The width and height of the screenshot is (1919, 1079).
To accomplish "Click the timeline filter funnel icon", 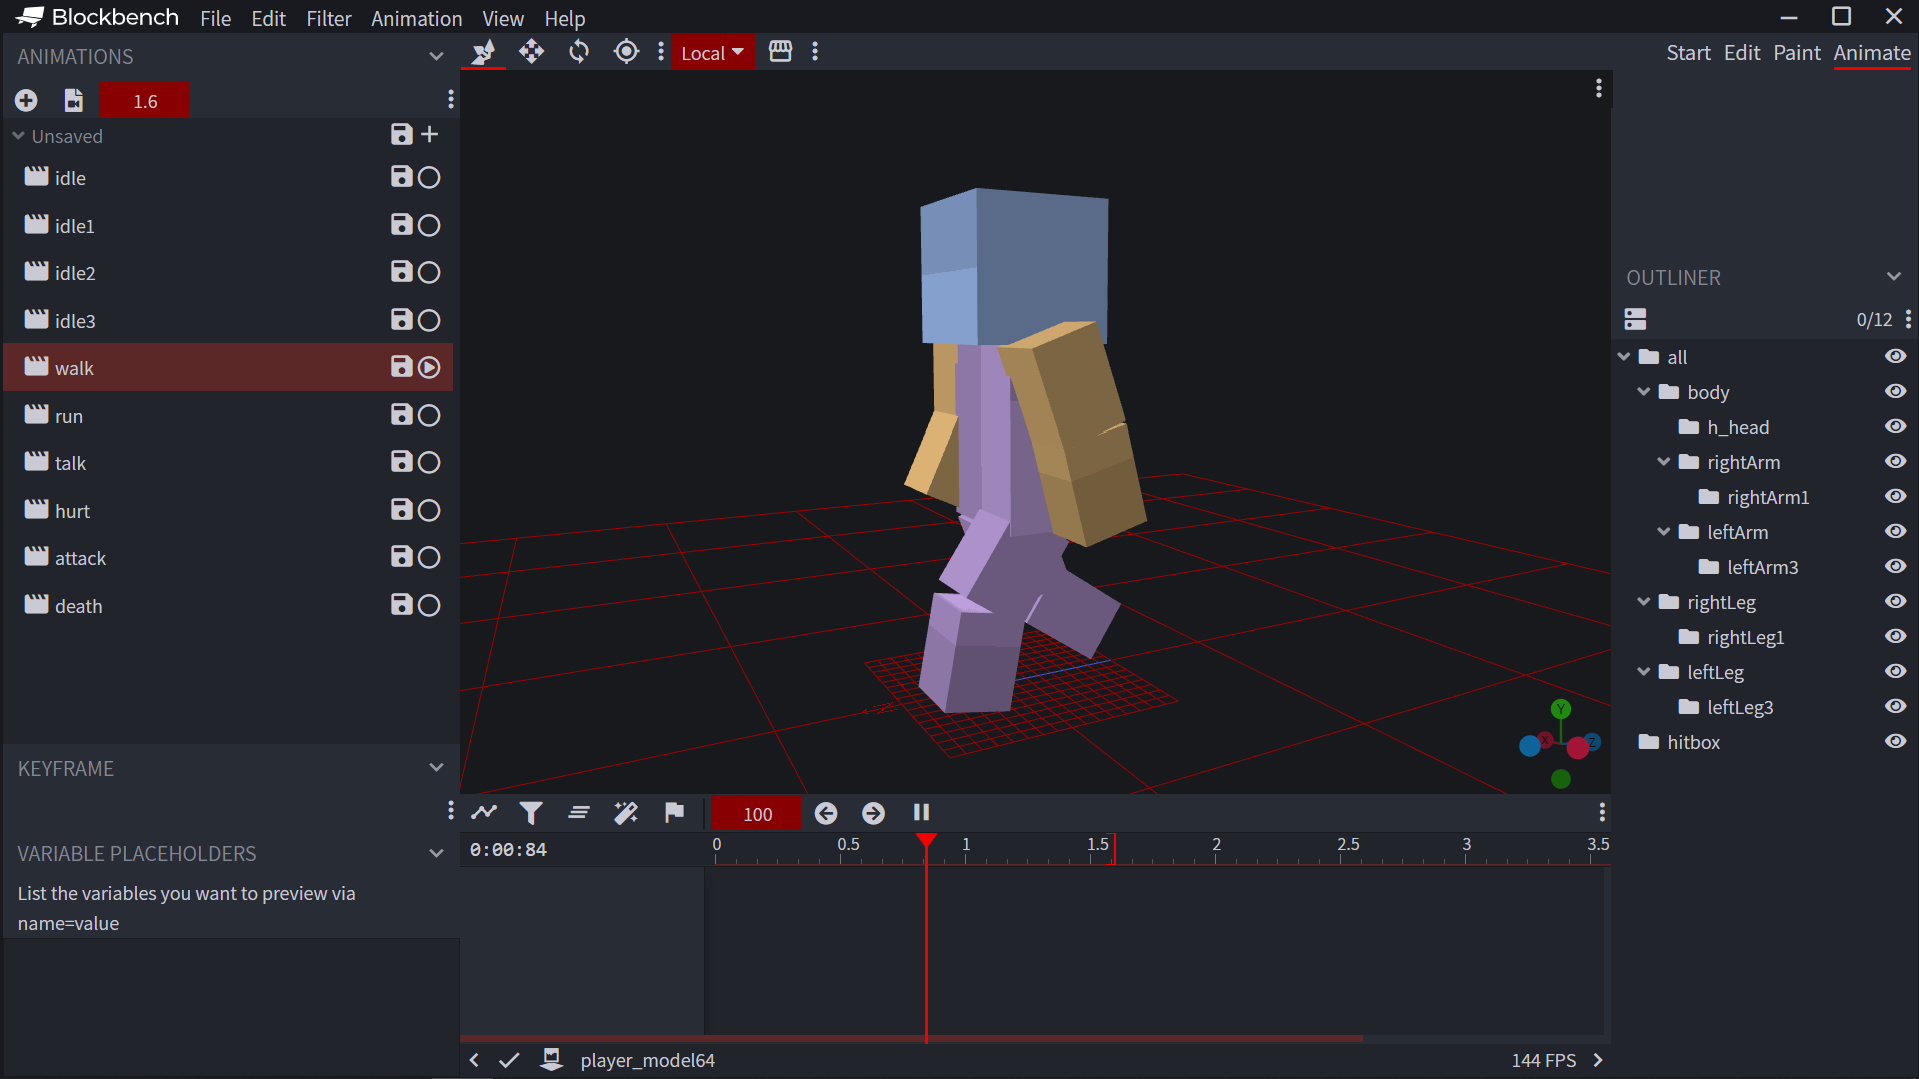I will click(x=531, y=813).
